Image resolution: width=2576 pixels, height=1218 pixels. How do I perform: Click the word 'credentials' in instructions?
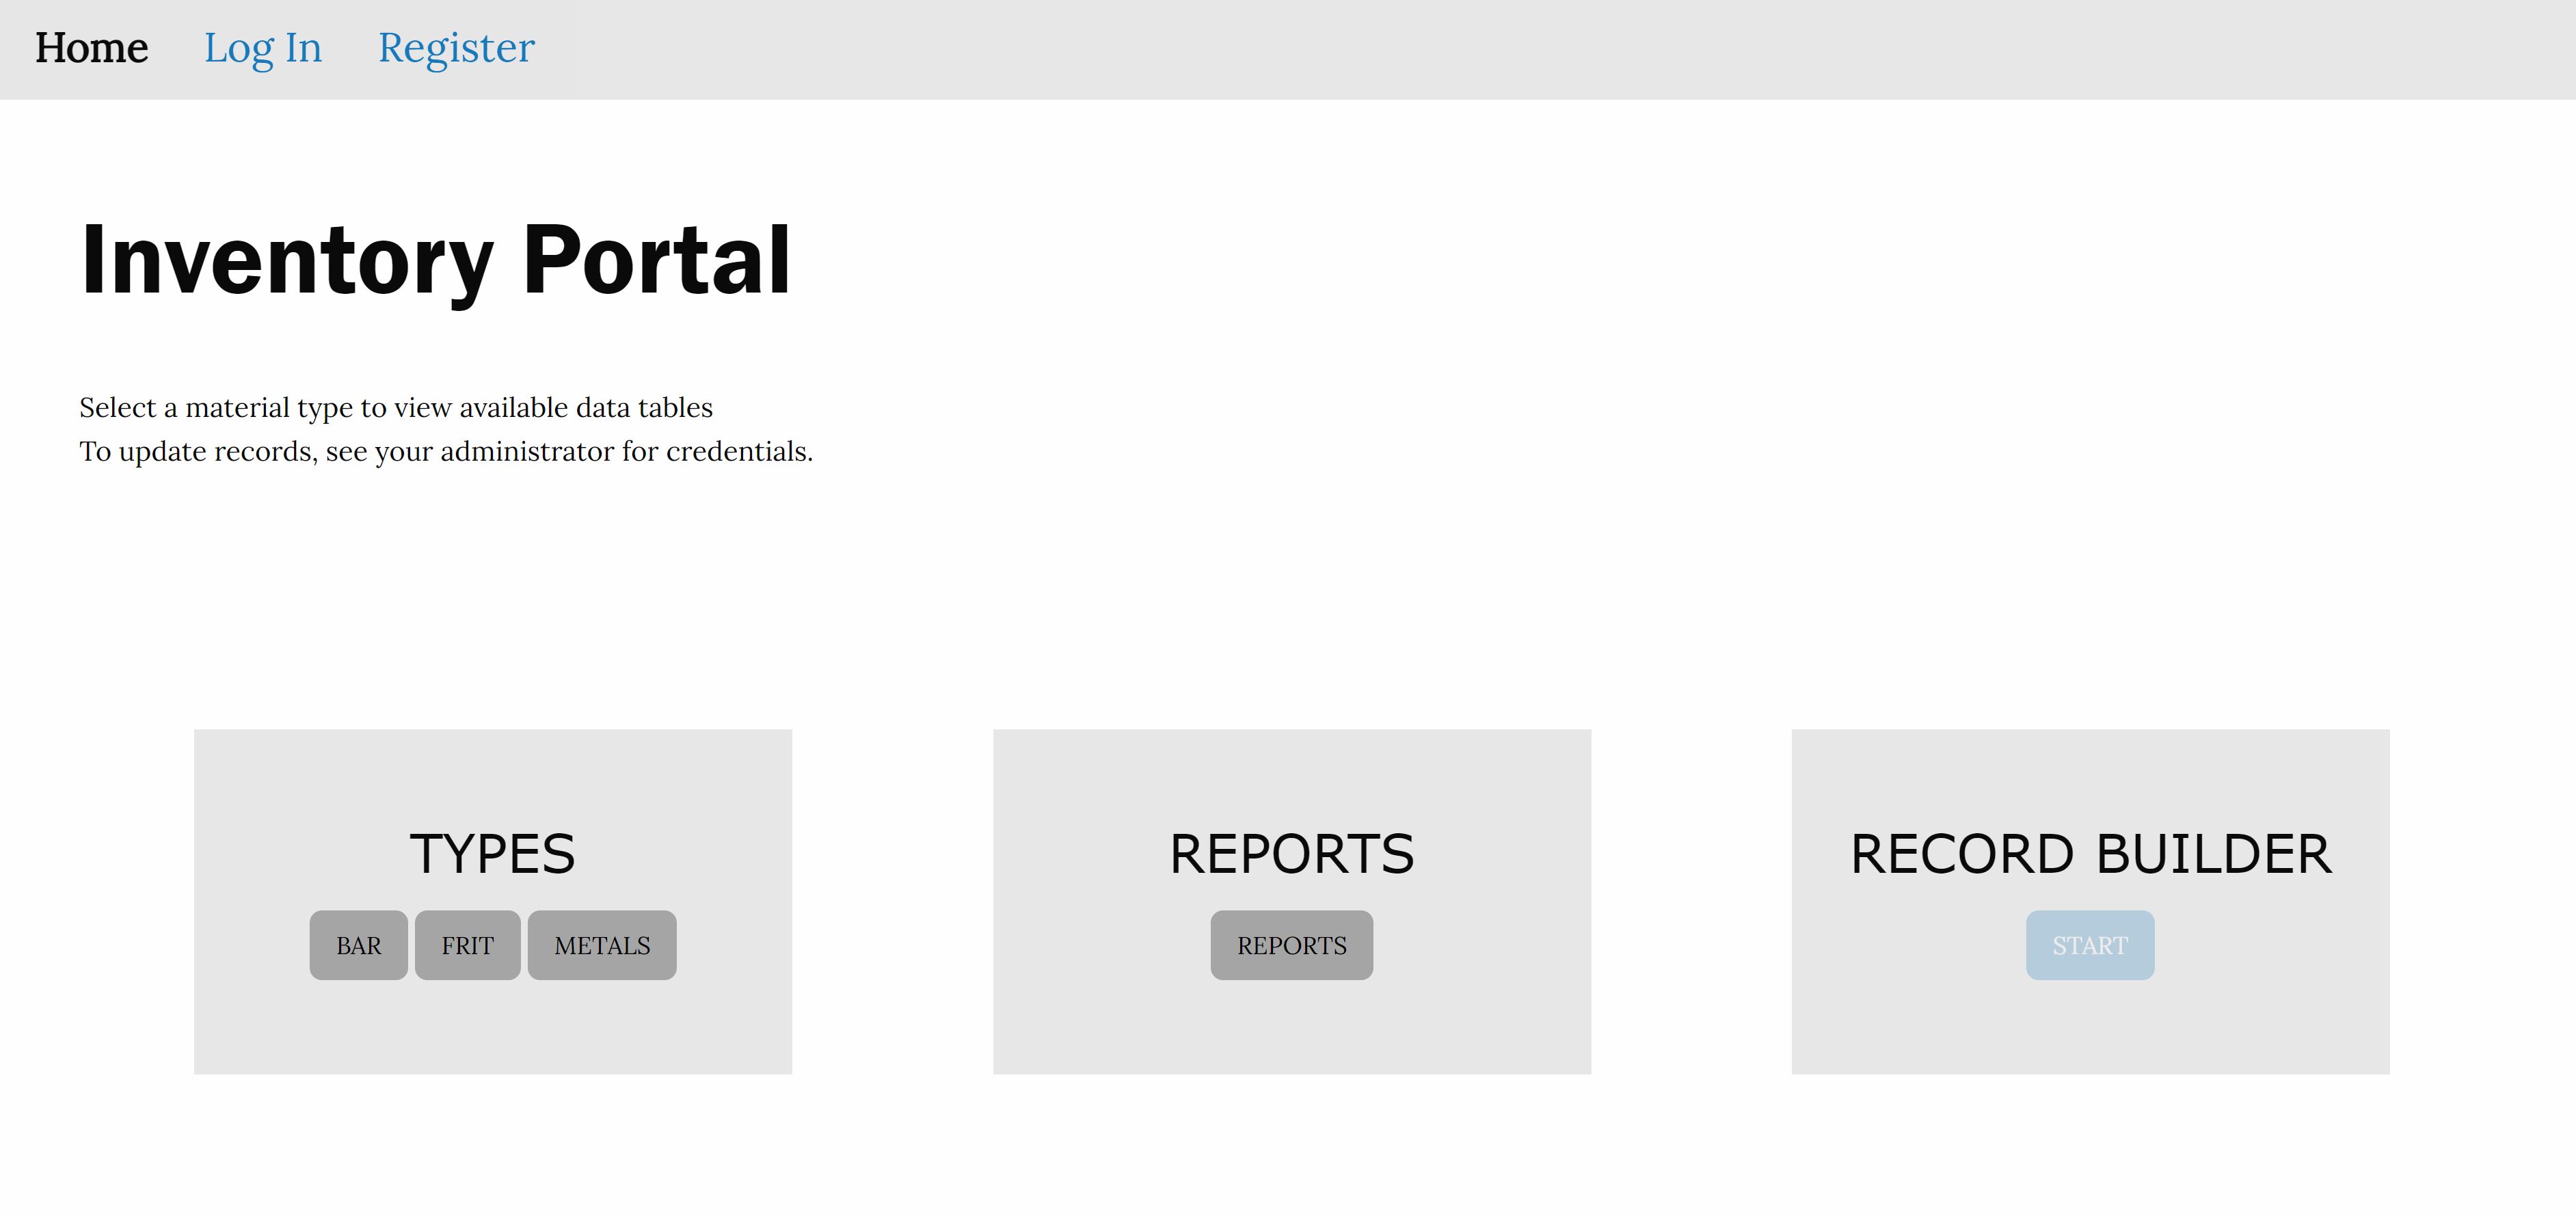point(736,452)
